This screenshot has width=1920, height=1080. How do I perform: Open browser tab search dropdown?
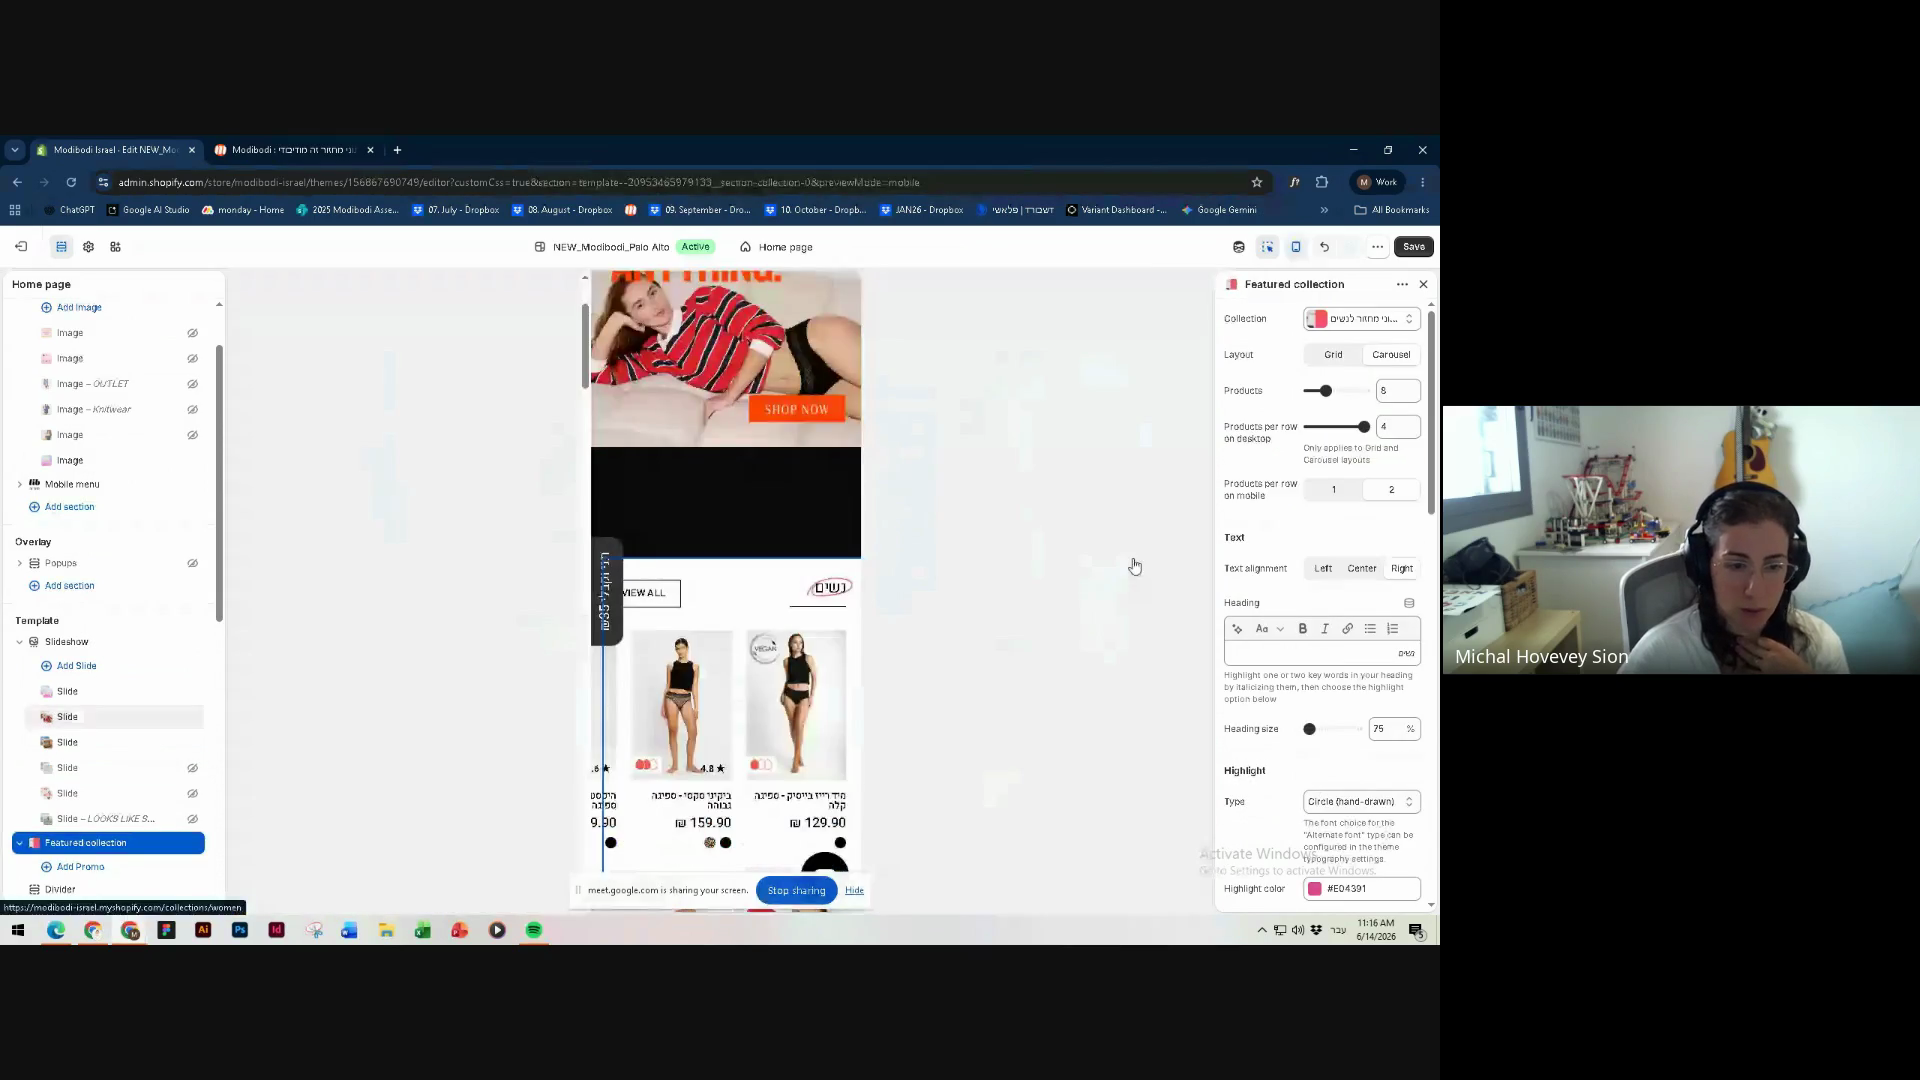coord(14,150)
